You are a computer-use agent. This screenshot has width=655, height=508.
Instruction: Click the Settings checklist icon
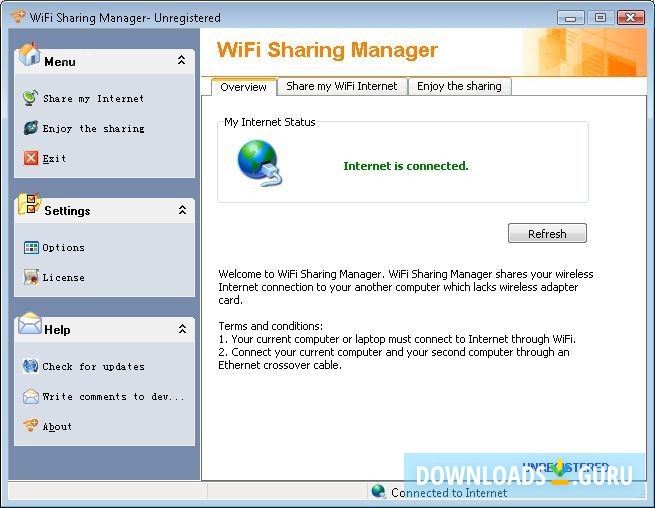coord(29,204)
